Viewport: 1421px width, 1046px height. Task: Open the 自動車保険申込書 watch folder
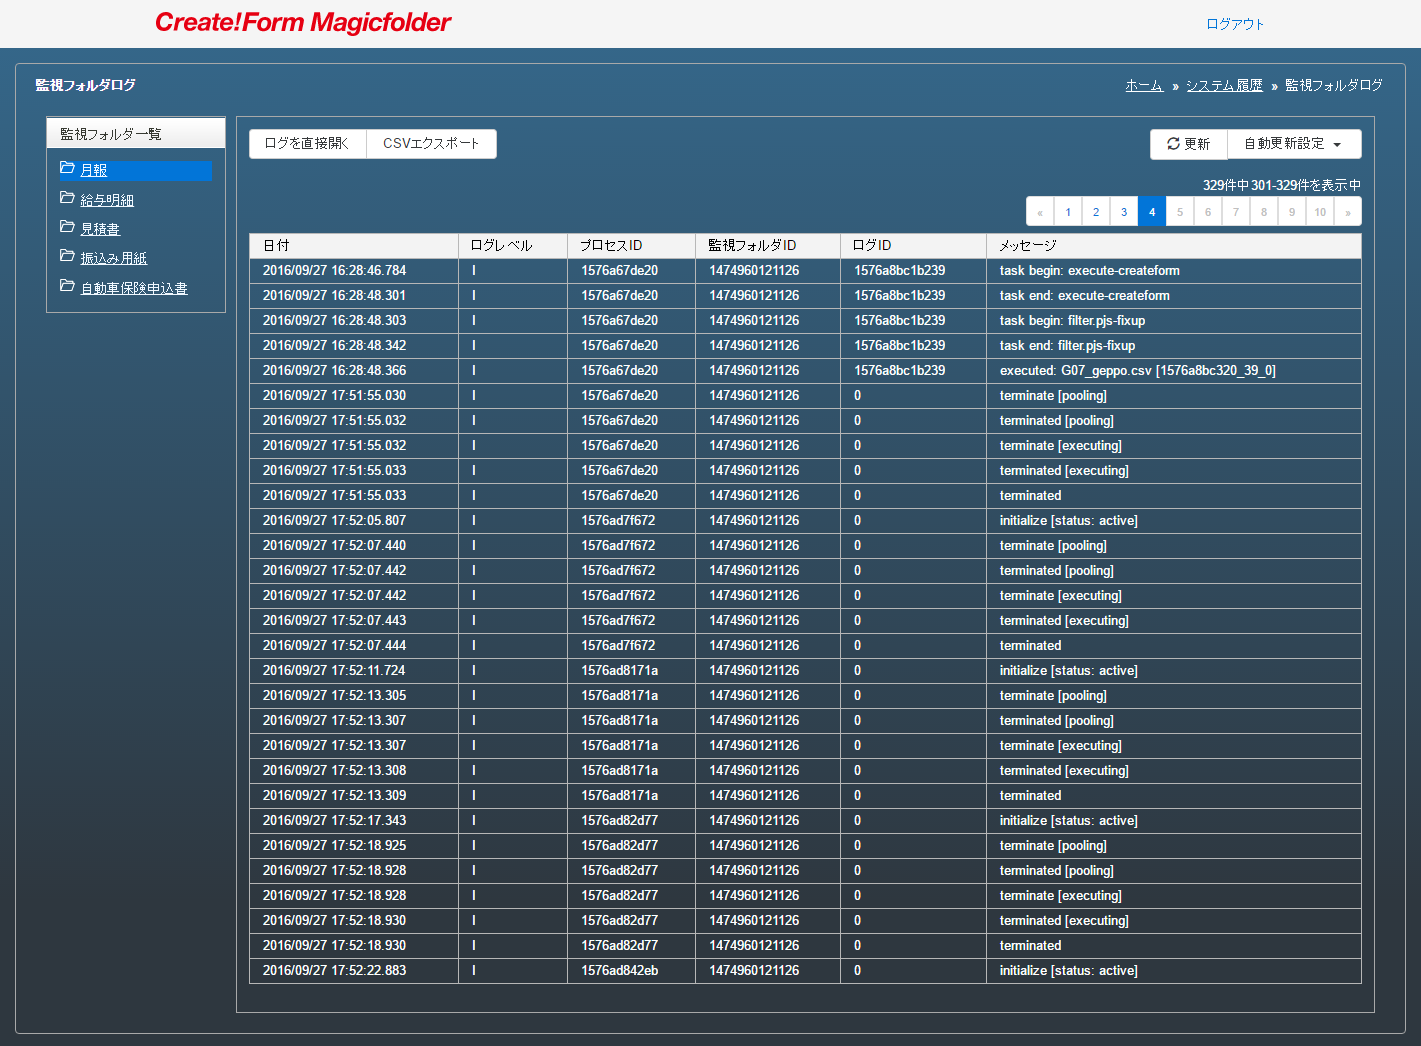point(134,288)
